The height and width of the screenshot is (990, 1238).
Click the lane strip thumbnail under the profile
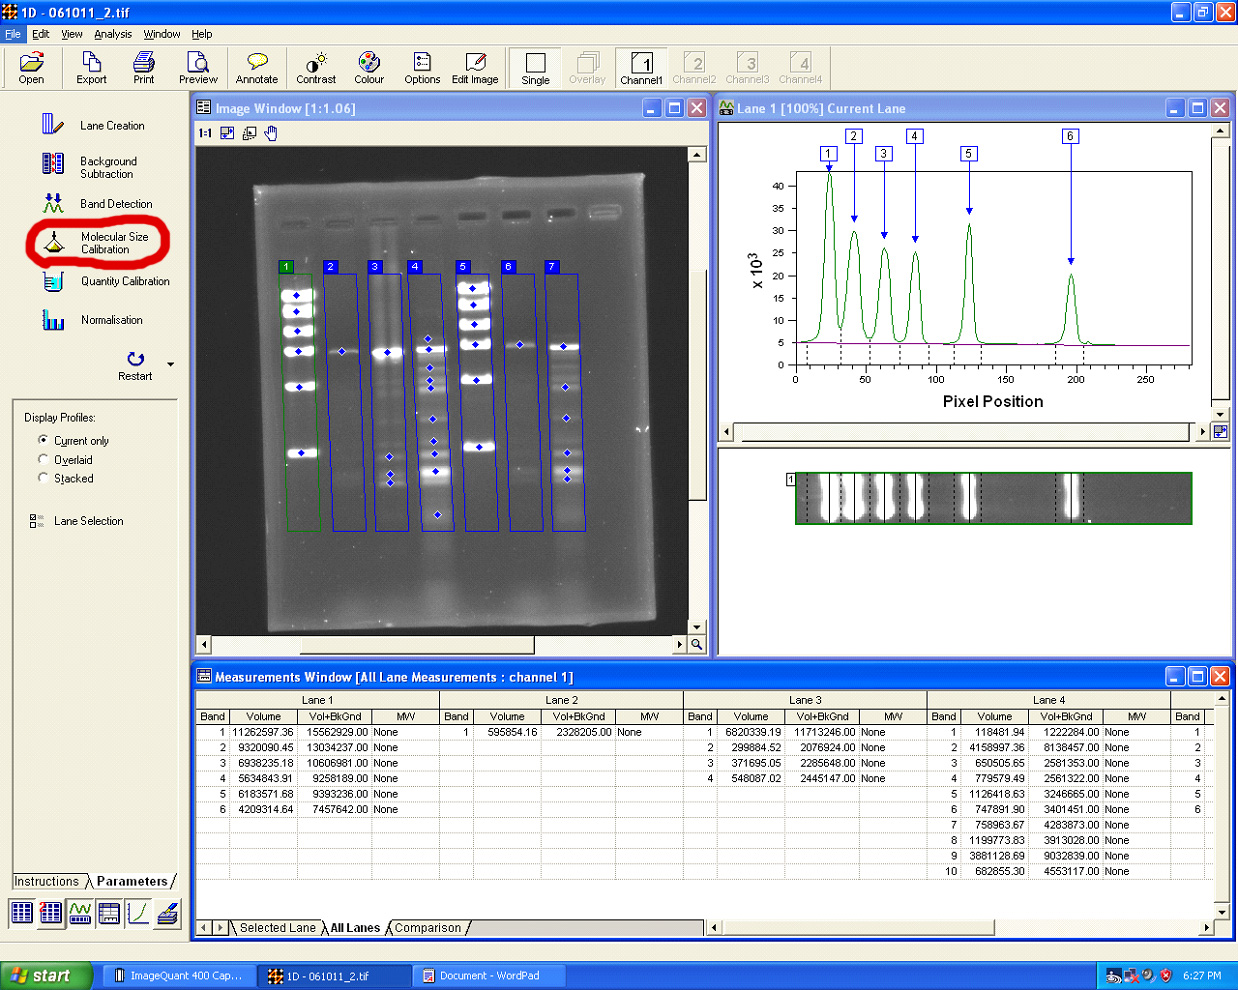point(993,498)
